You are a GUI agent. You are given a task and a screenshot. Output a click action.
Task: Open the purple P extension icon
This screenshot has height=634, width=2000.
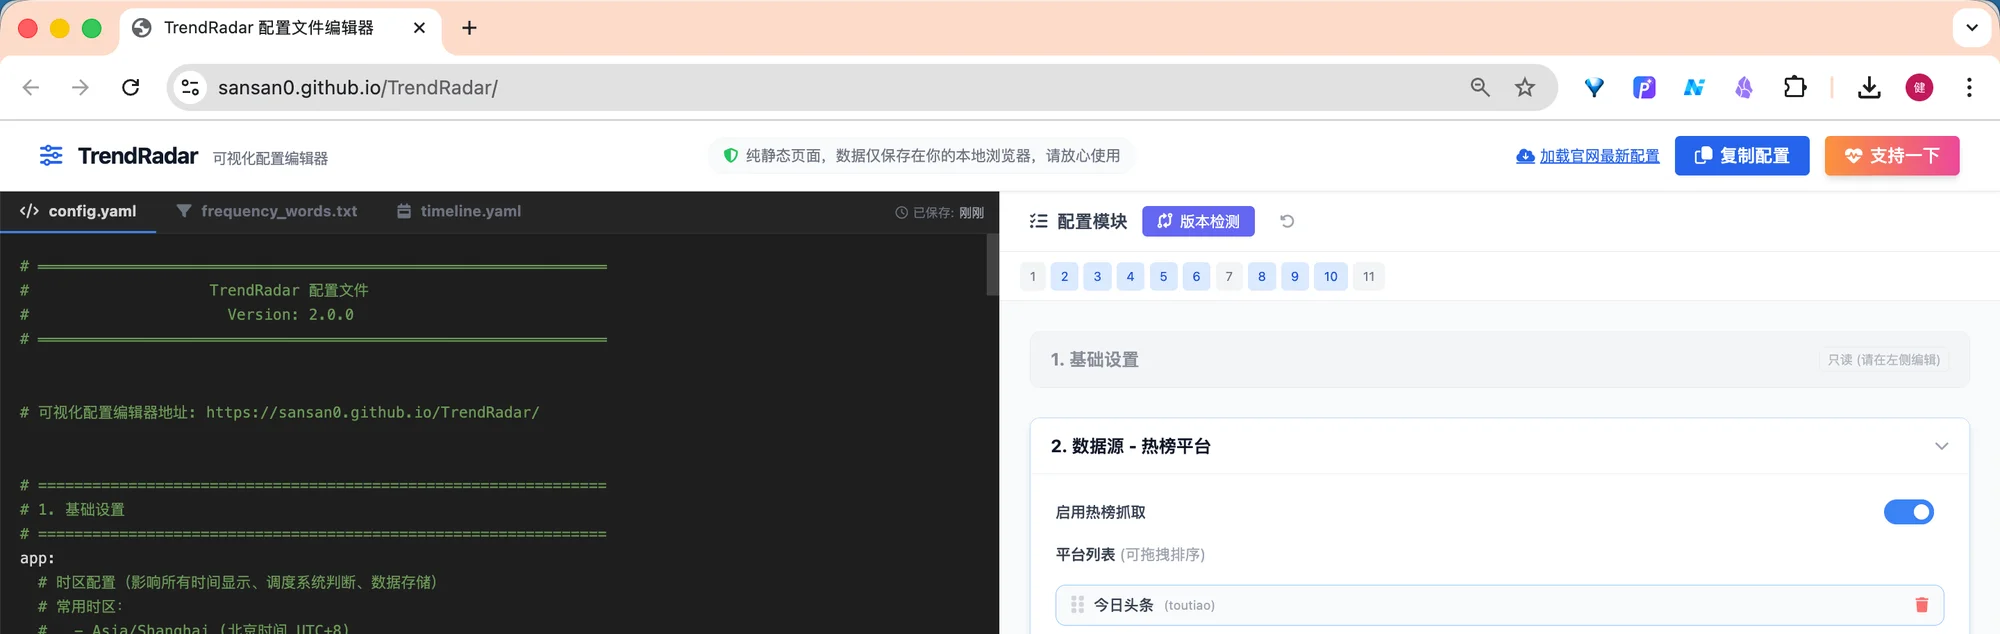pyautogui.click(x=1644, y=87)
